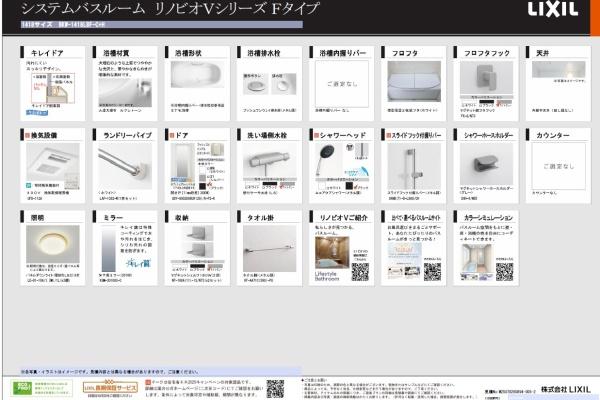
Task: Click the カウンター card heading
Action: coord(553,135)
